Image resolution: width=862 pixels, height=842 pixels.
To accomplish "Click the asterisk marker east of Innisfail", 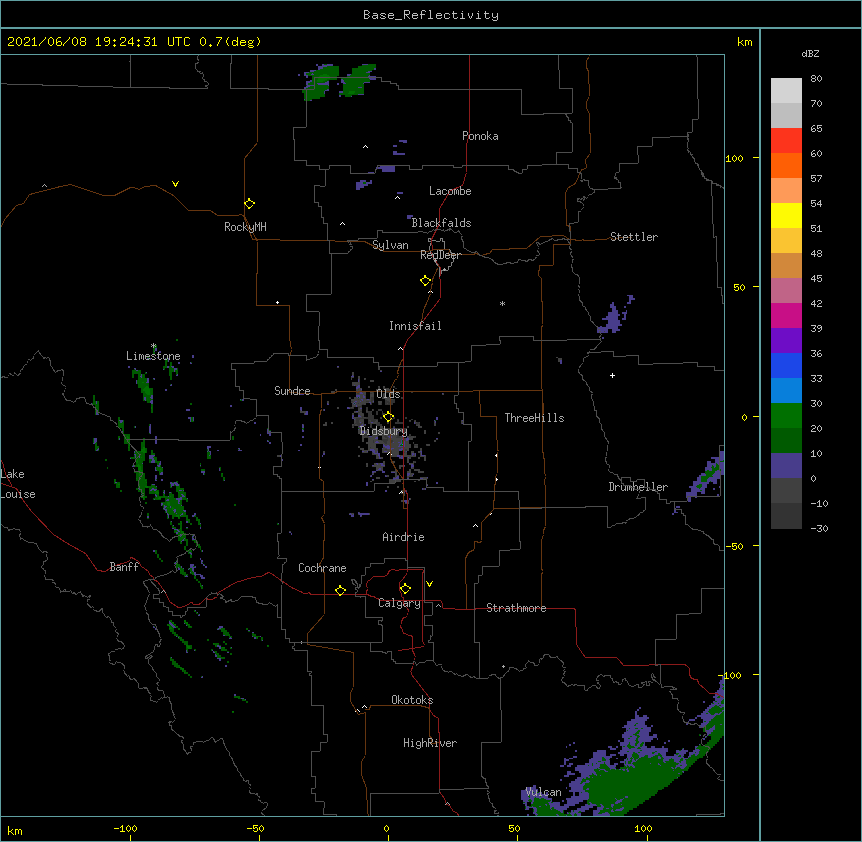I will 502,303.
